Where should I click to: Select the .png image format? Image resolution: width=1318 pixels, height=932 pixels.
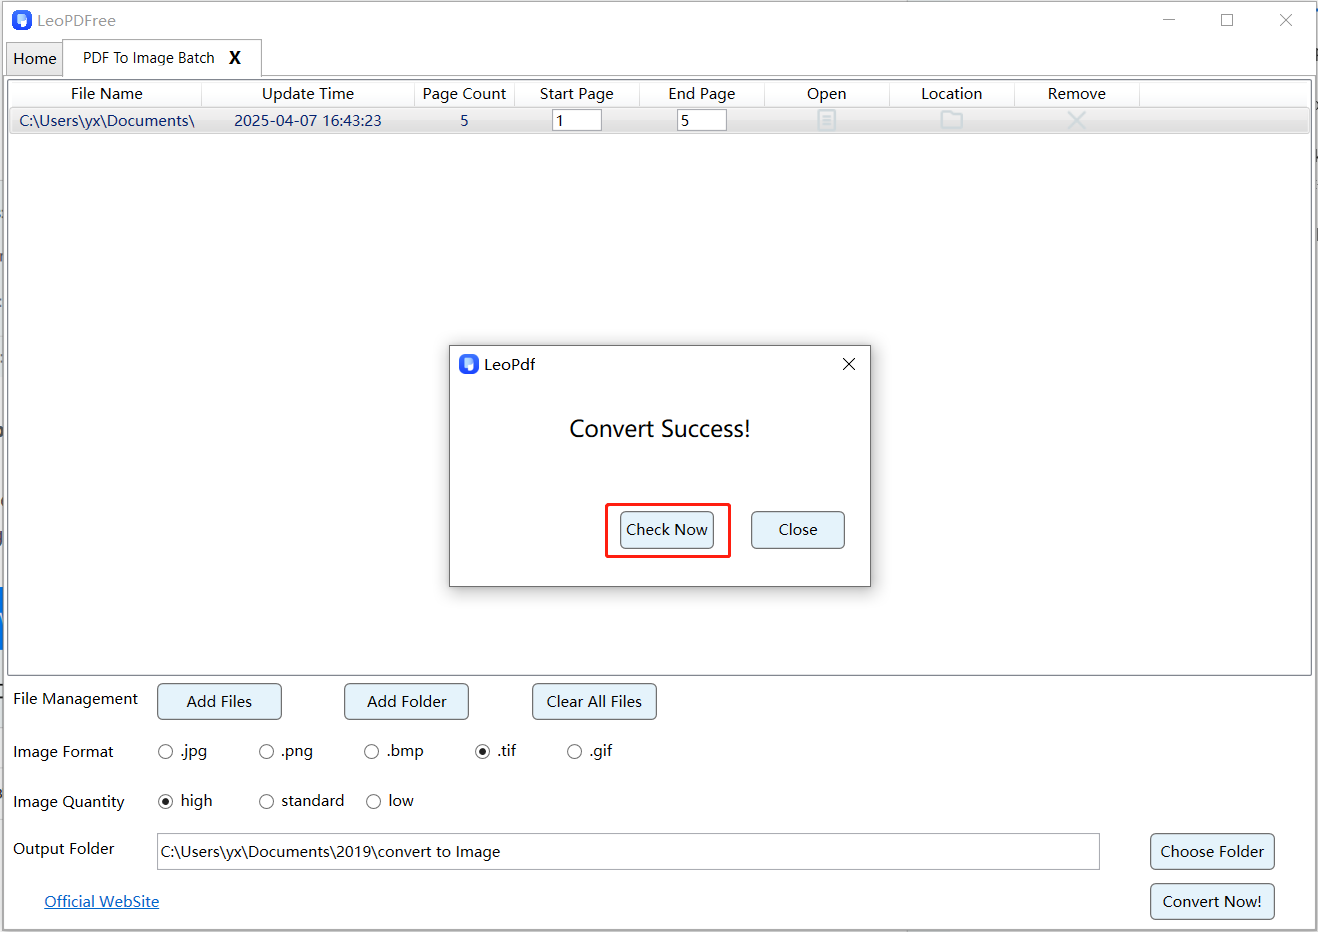267,752
